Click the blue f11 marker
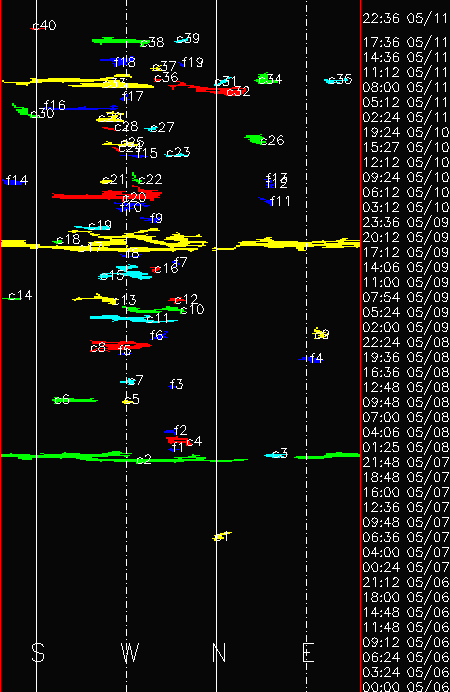Screen dimensions: 450x692 [266, 201]
